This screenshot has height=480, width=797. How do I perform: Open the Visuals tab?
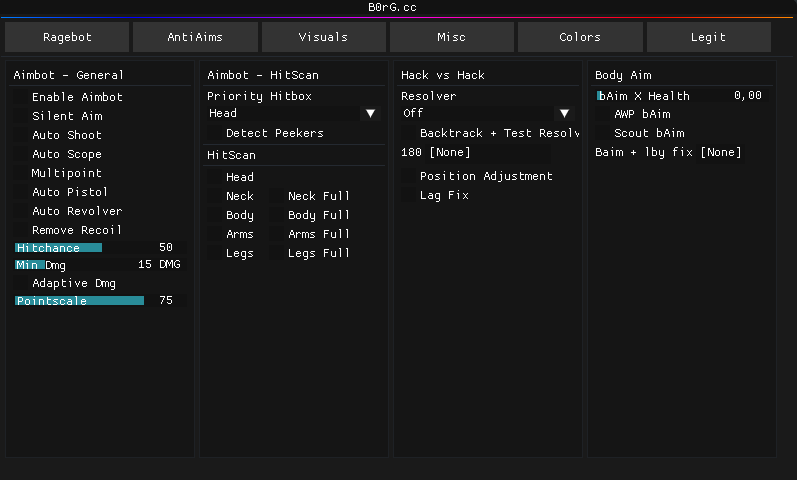point(323,37)
